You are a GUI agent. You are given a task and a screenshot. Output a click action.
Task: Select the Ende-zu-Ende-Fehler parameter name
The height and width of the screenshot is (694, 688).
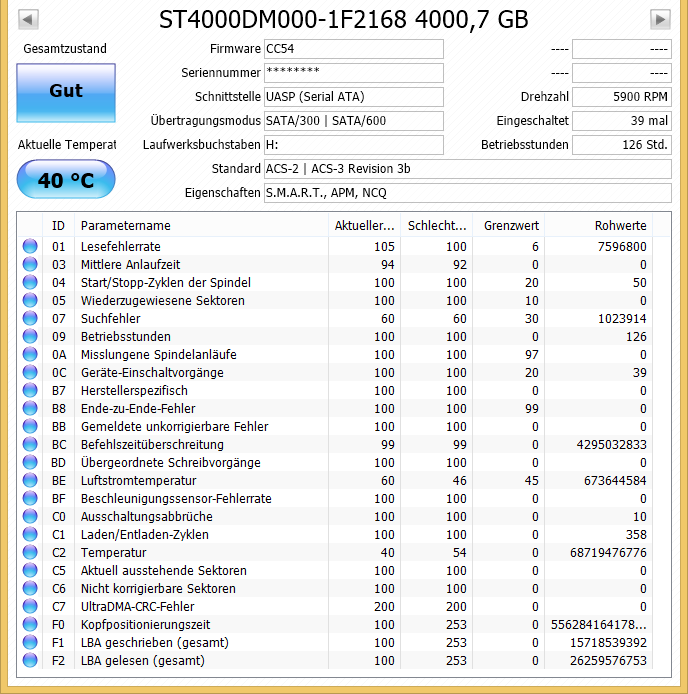click(138, 409)
